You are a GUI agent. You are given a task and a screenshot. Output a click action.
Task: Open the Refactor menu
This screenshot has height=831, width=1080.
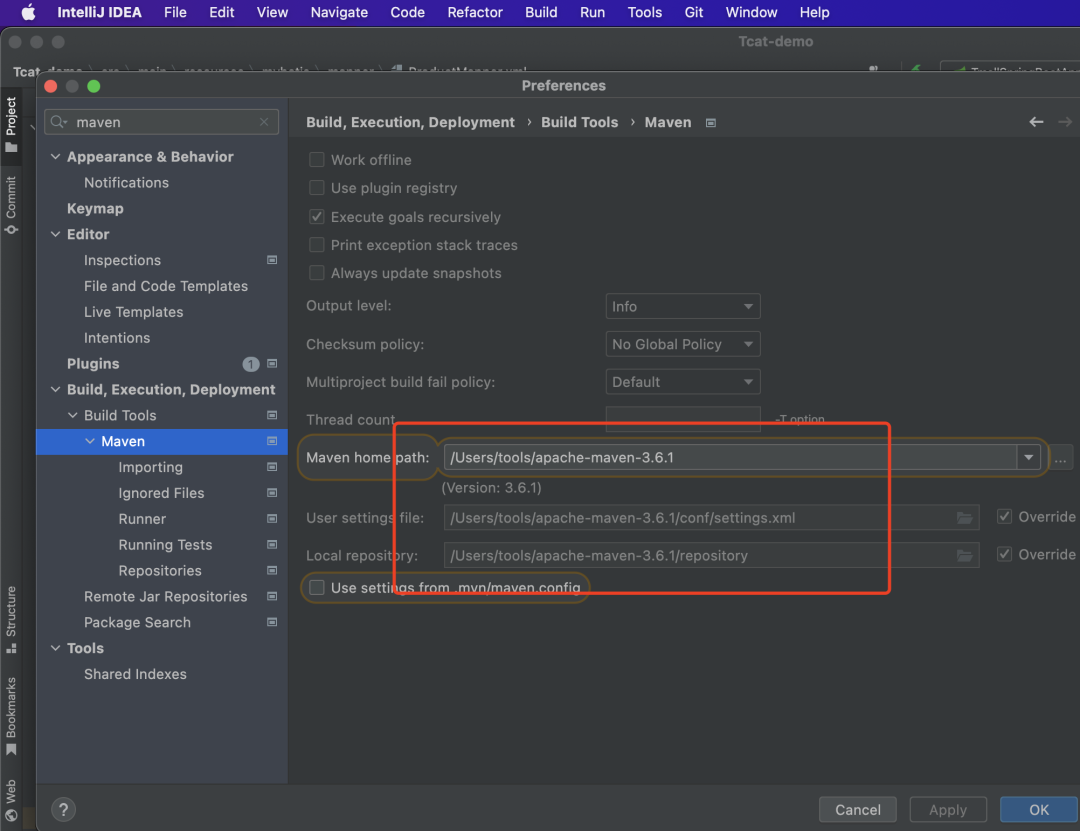point(475,12)
